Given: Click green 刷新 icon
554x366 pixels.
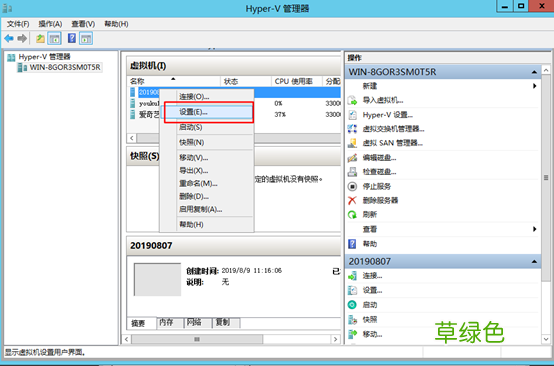Looking at the screenshot, I should pos(352,214).
